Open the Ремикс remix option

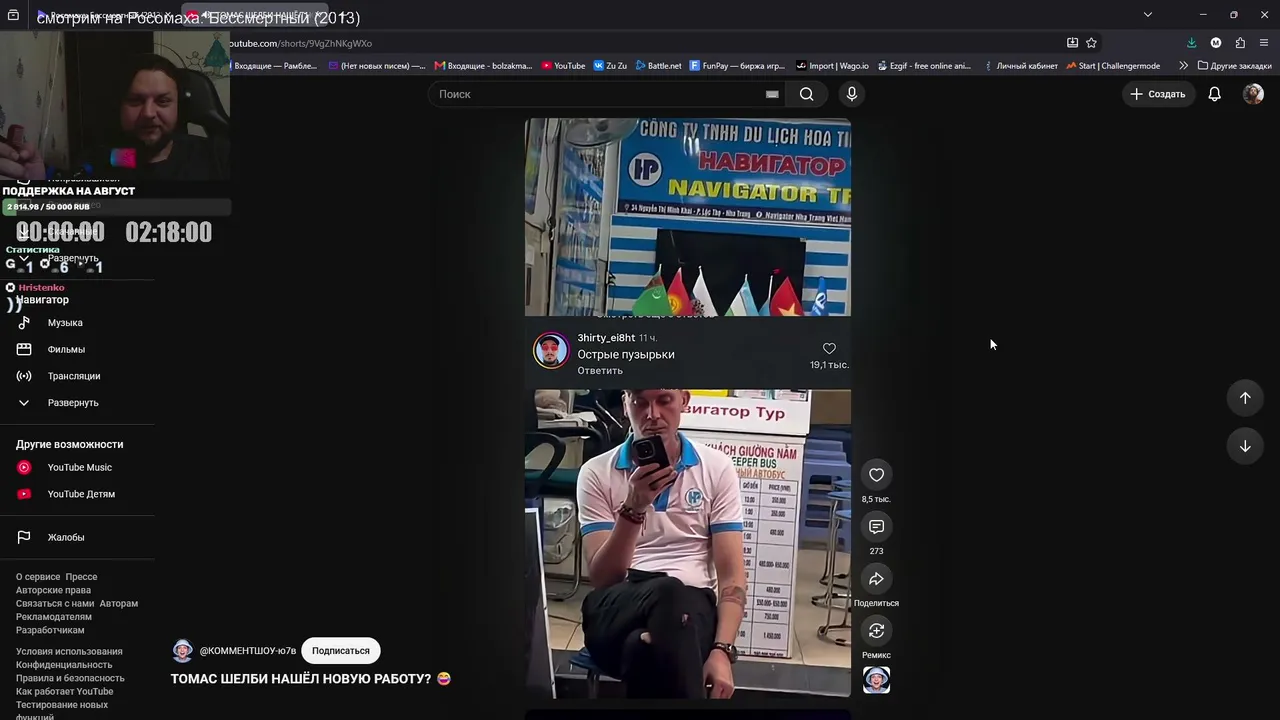(876, 630)
